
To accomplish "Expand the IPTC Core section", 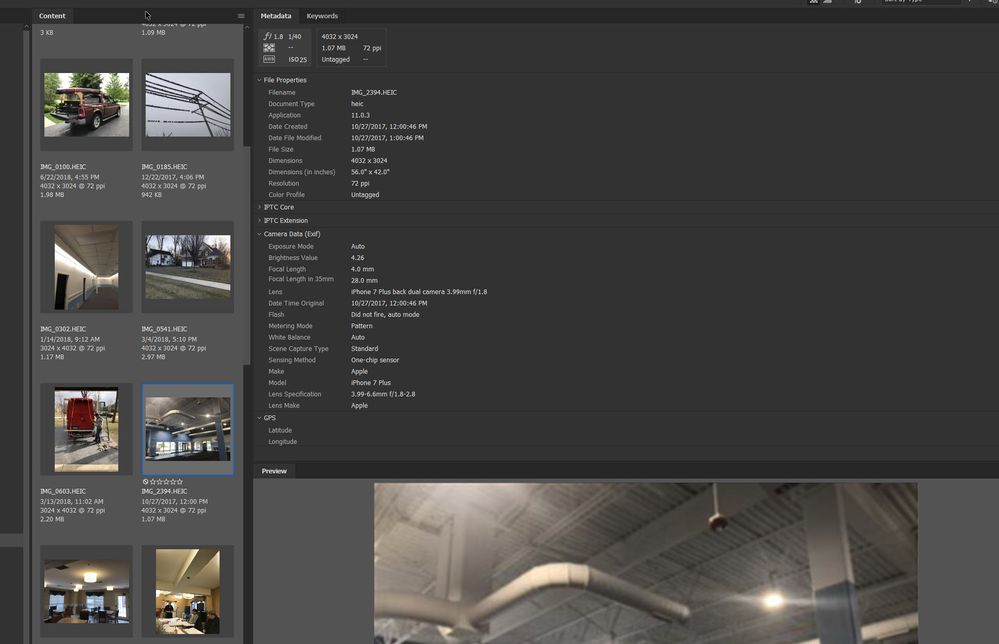I will click(259, 207).
